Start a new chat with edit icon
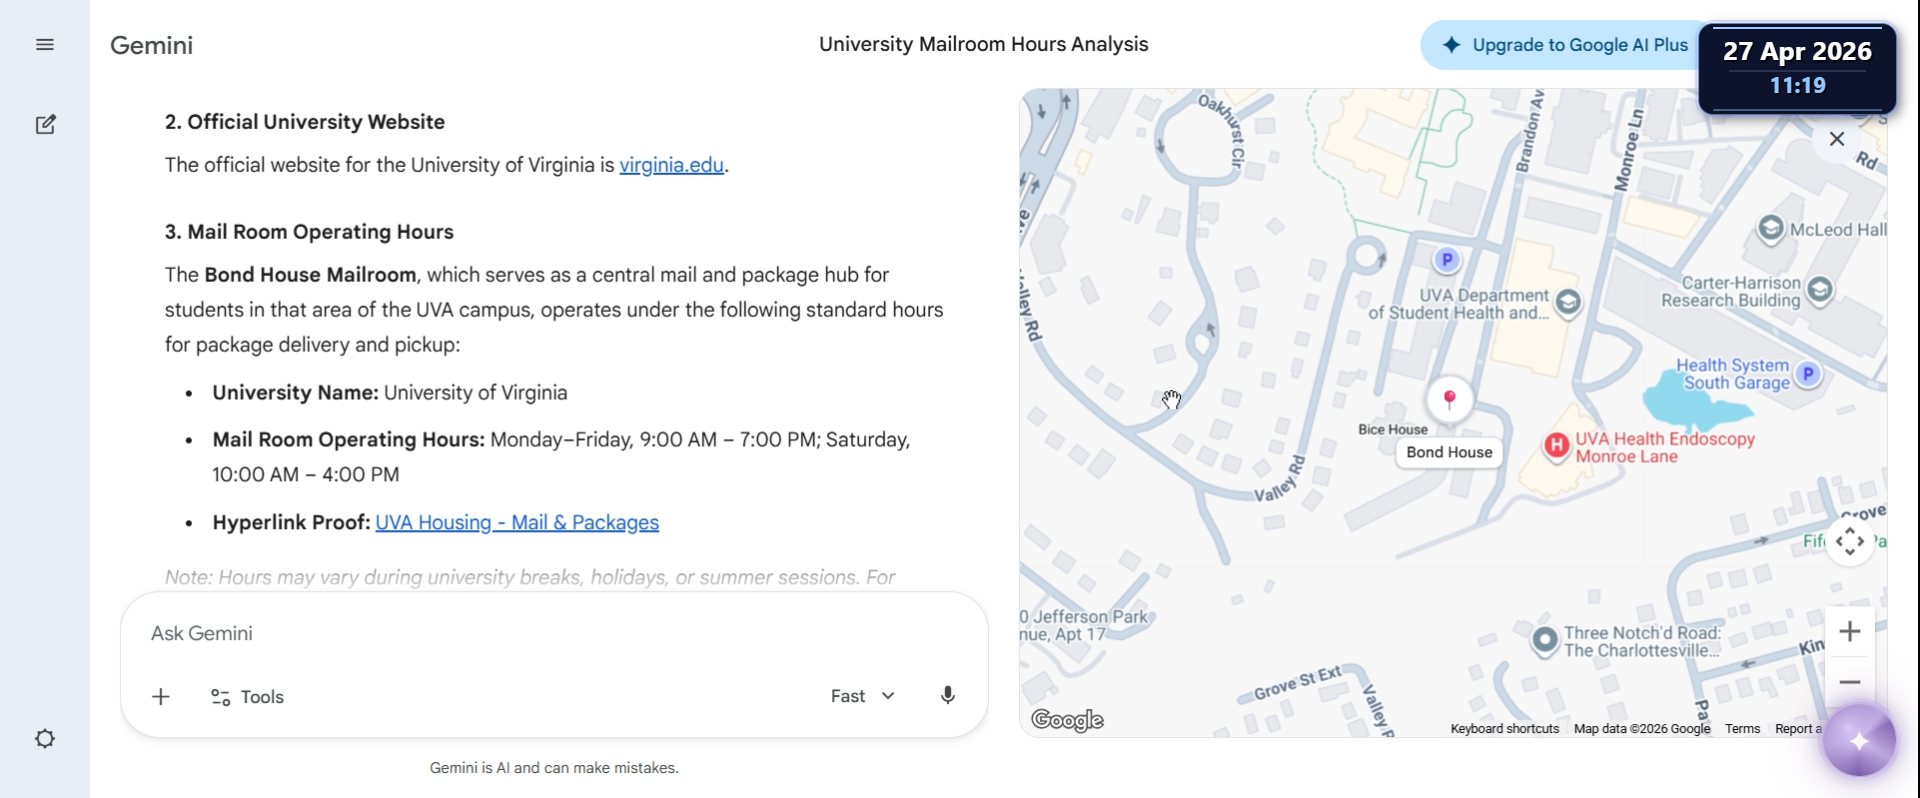 coord(45,125)
